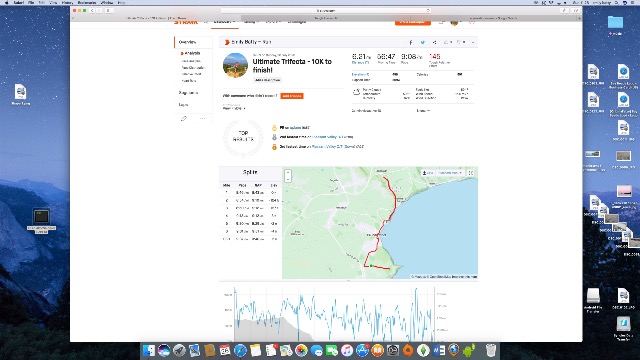Image resolution: width=640 pixels, height=360 pixels.
Task: Share activity on Facebook
Action: pyautogui.click(x=411, y=42)
